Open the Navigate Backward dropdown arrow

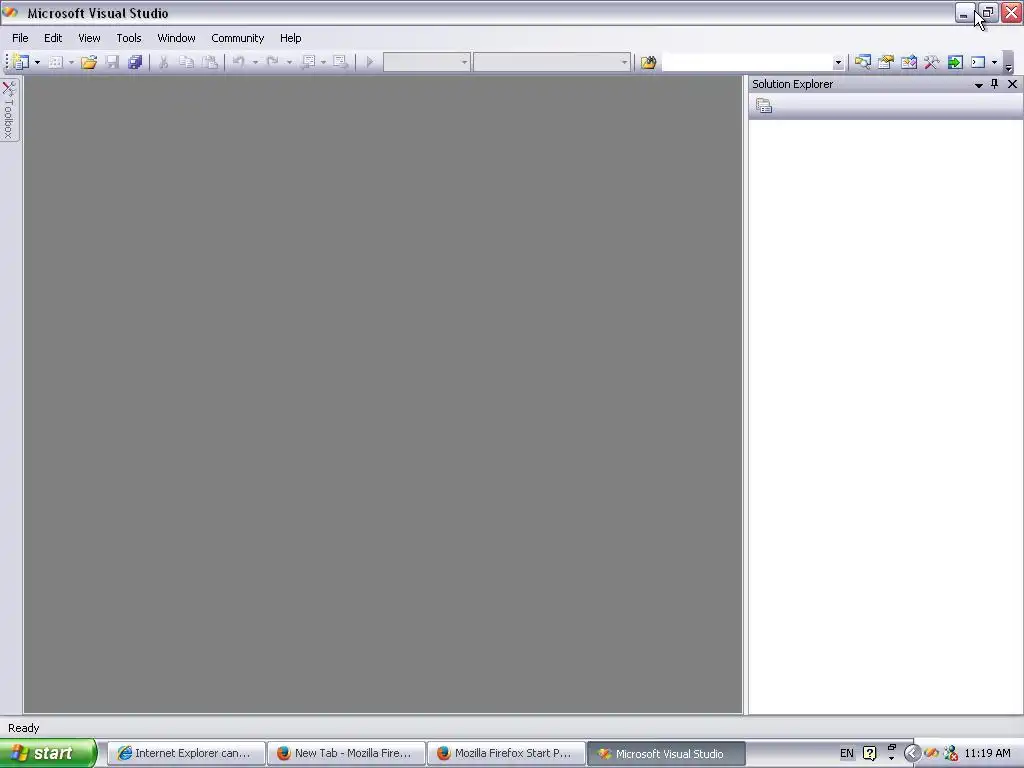[323, 62]
